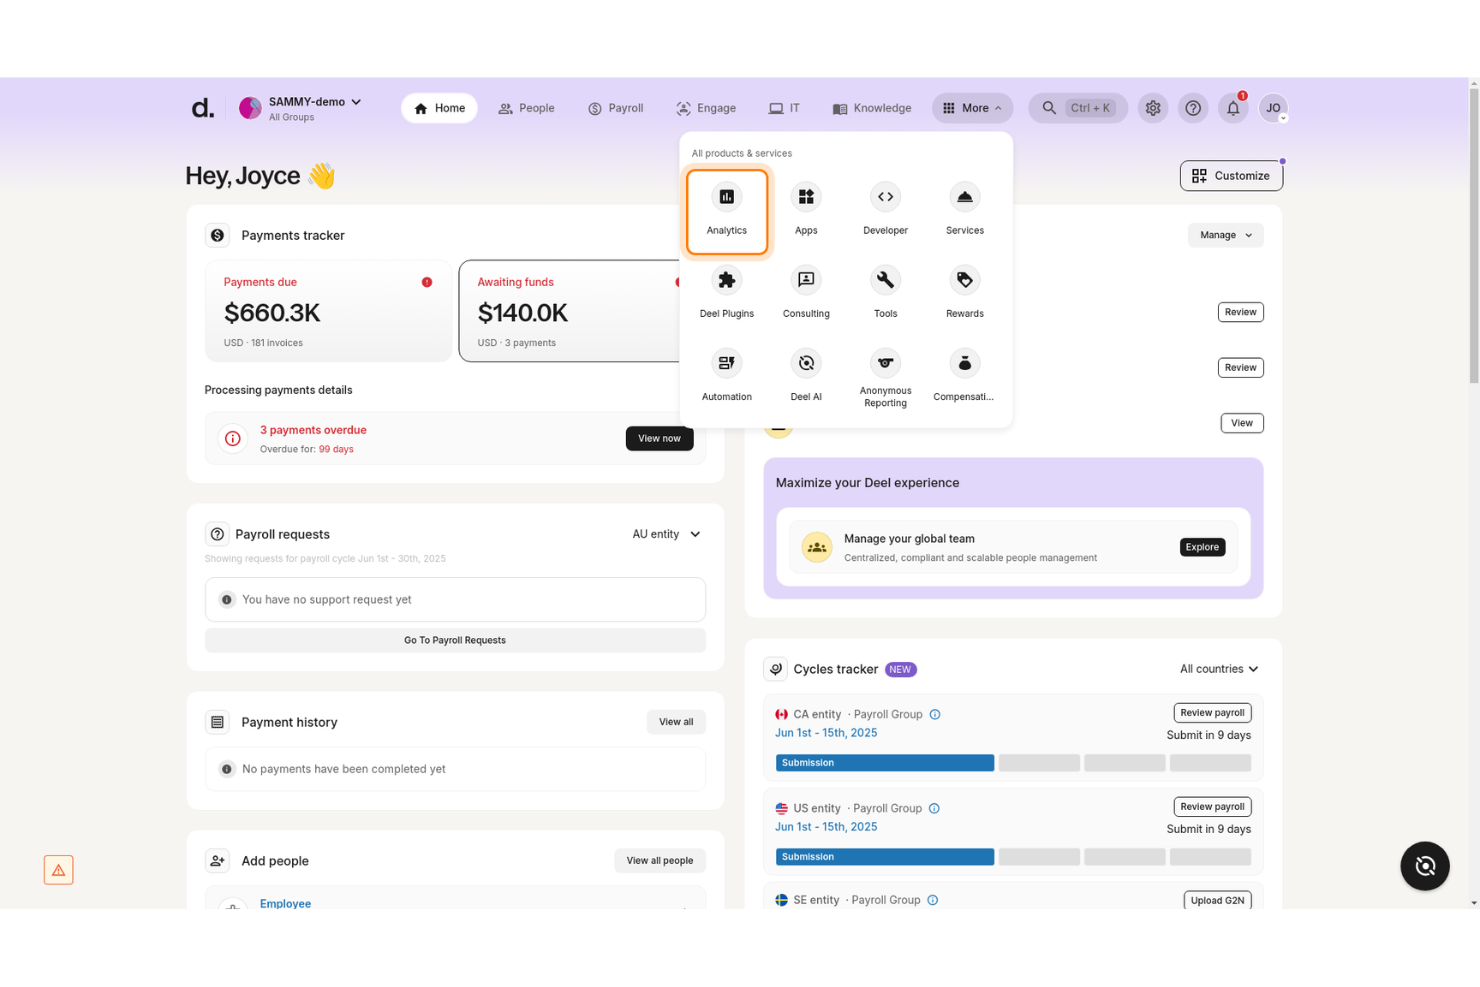Screen dimensions: 1480x987
Task: Click info icon next to US entity Payroll Group
Action: (x=934, y=809)
